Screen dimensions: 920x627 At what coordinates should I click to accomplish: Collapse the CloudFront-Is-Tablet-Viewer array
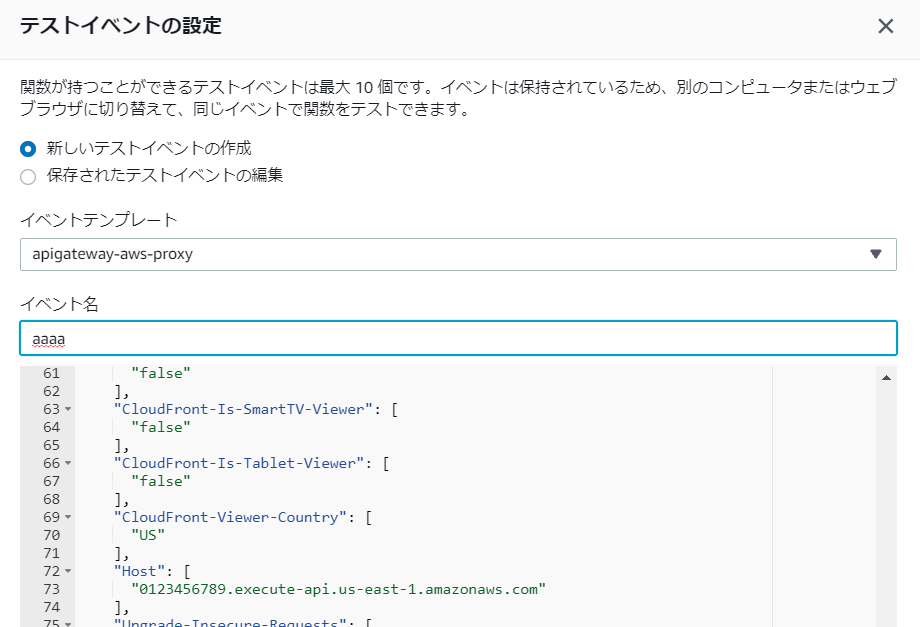click(x=67, y=463)
